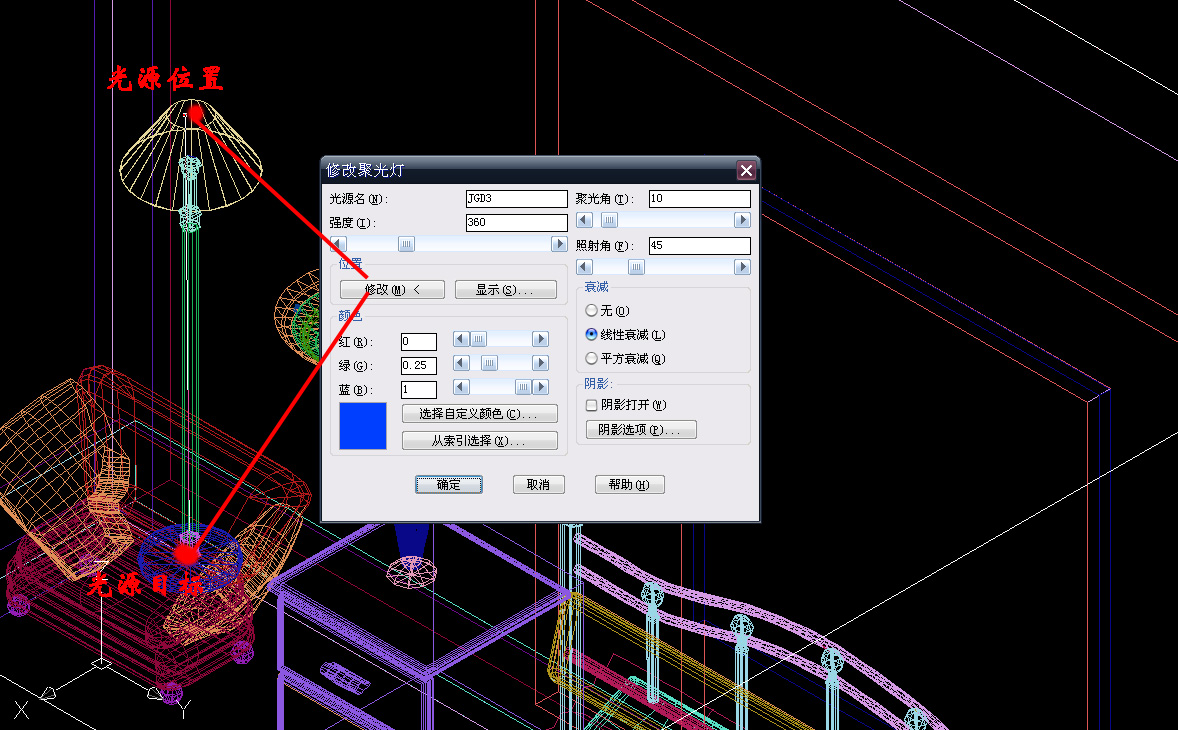The image size is (1178, 730).
Task: Click the 强度 slider left arrow
Action: point(339,244)
